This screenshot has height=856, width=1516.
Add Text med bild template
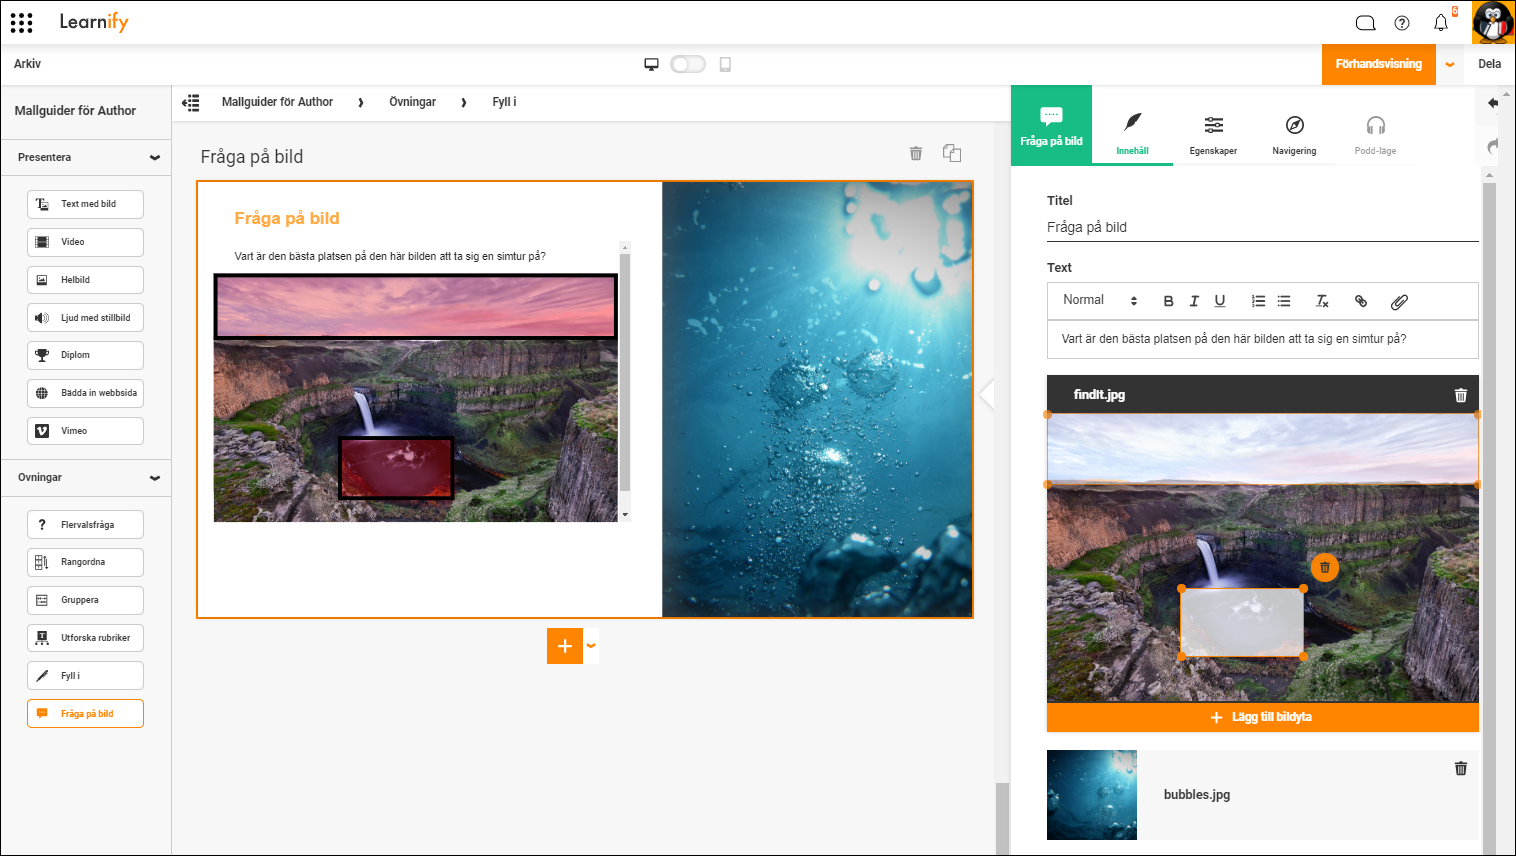coord(85,204)
